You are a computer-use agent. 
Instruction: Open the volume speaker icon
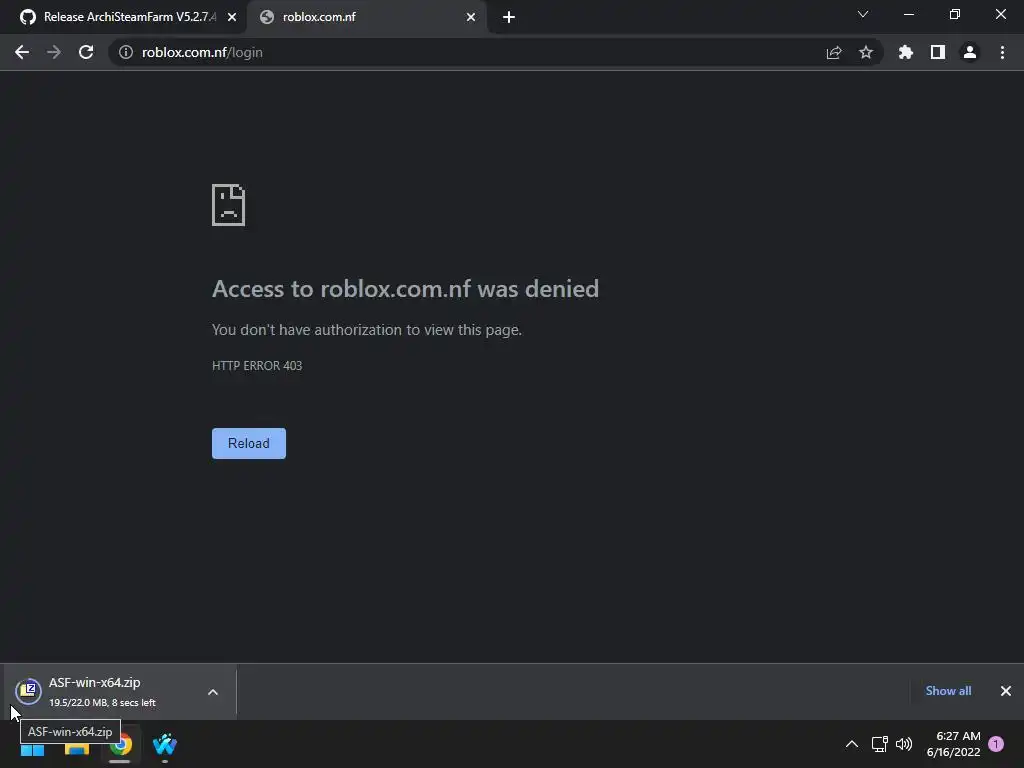click(x=904, y=744)
